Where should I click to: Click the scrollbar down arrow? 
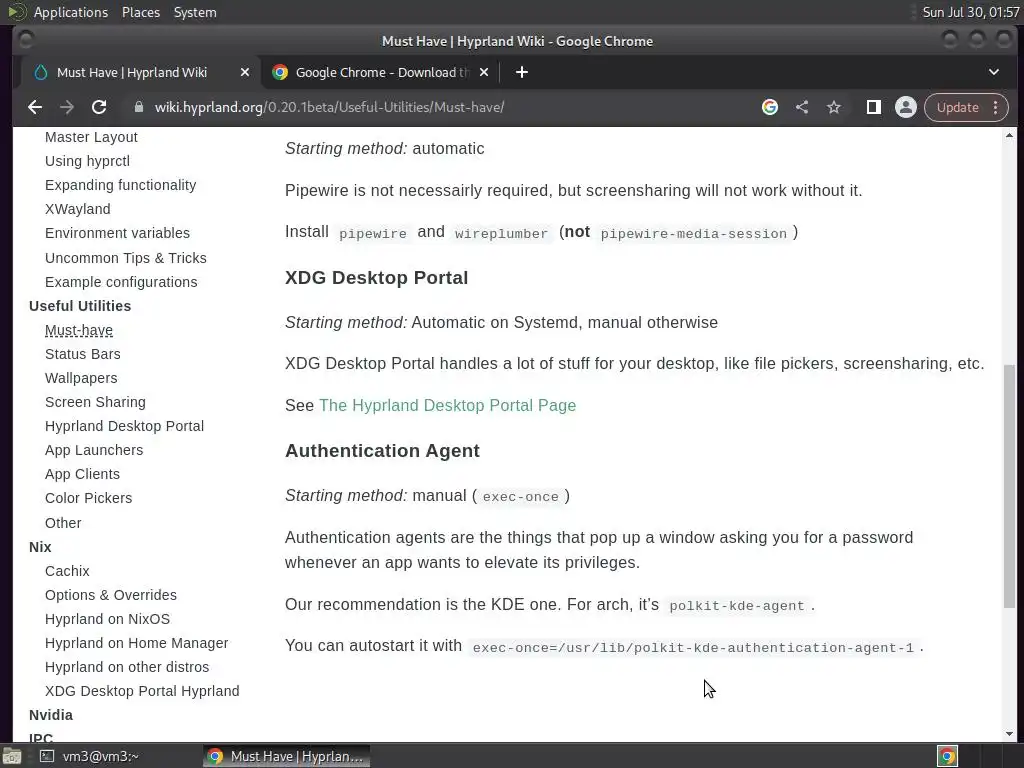pyautogui.click(x=1010, y=733)
